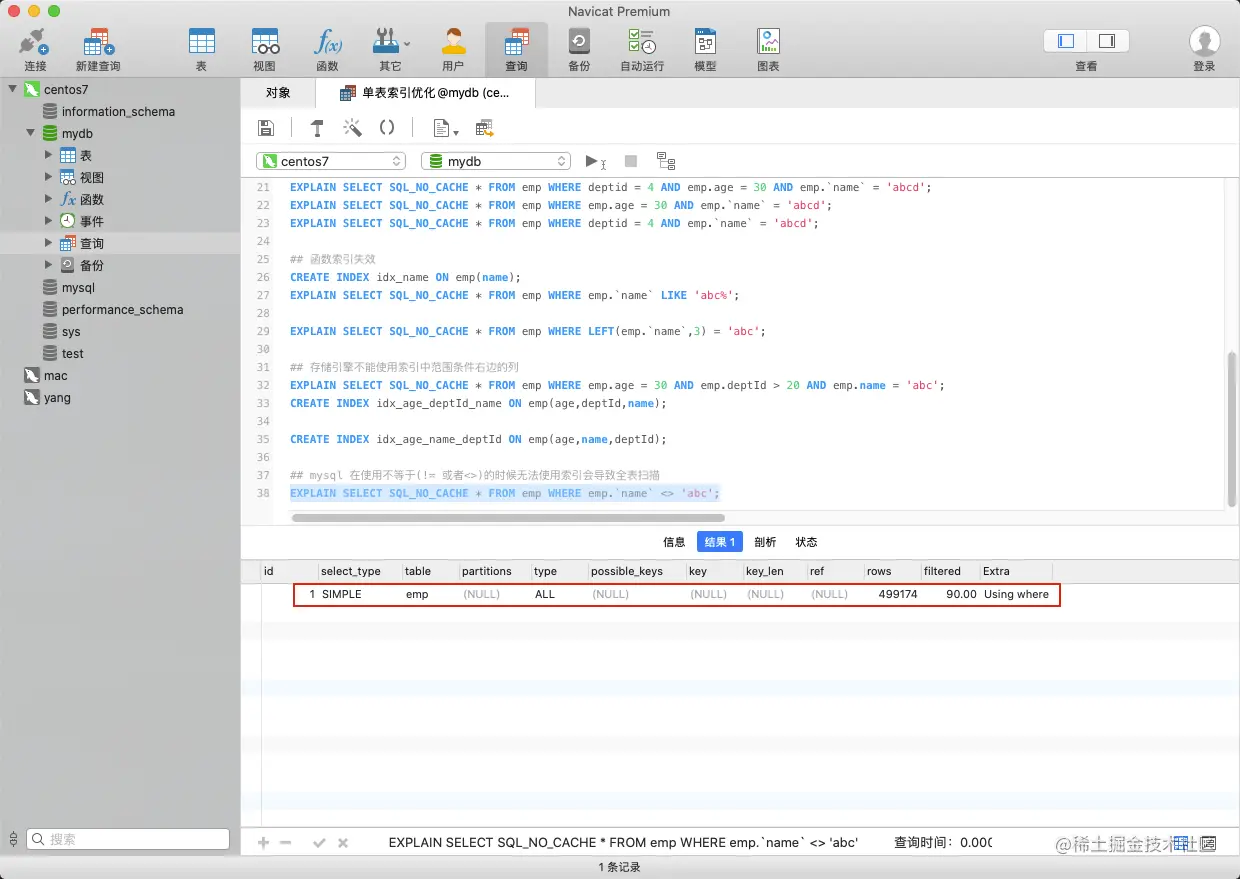
Task: Open the centos7 connection dropdown
Action: [x=331, y=161]
